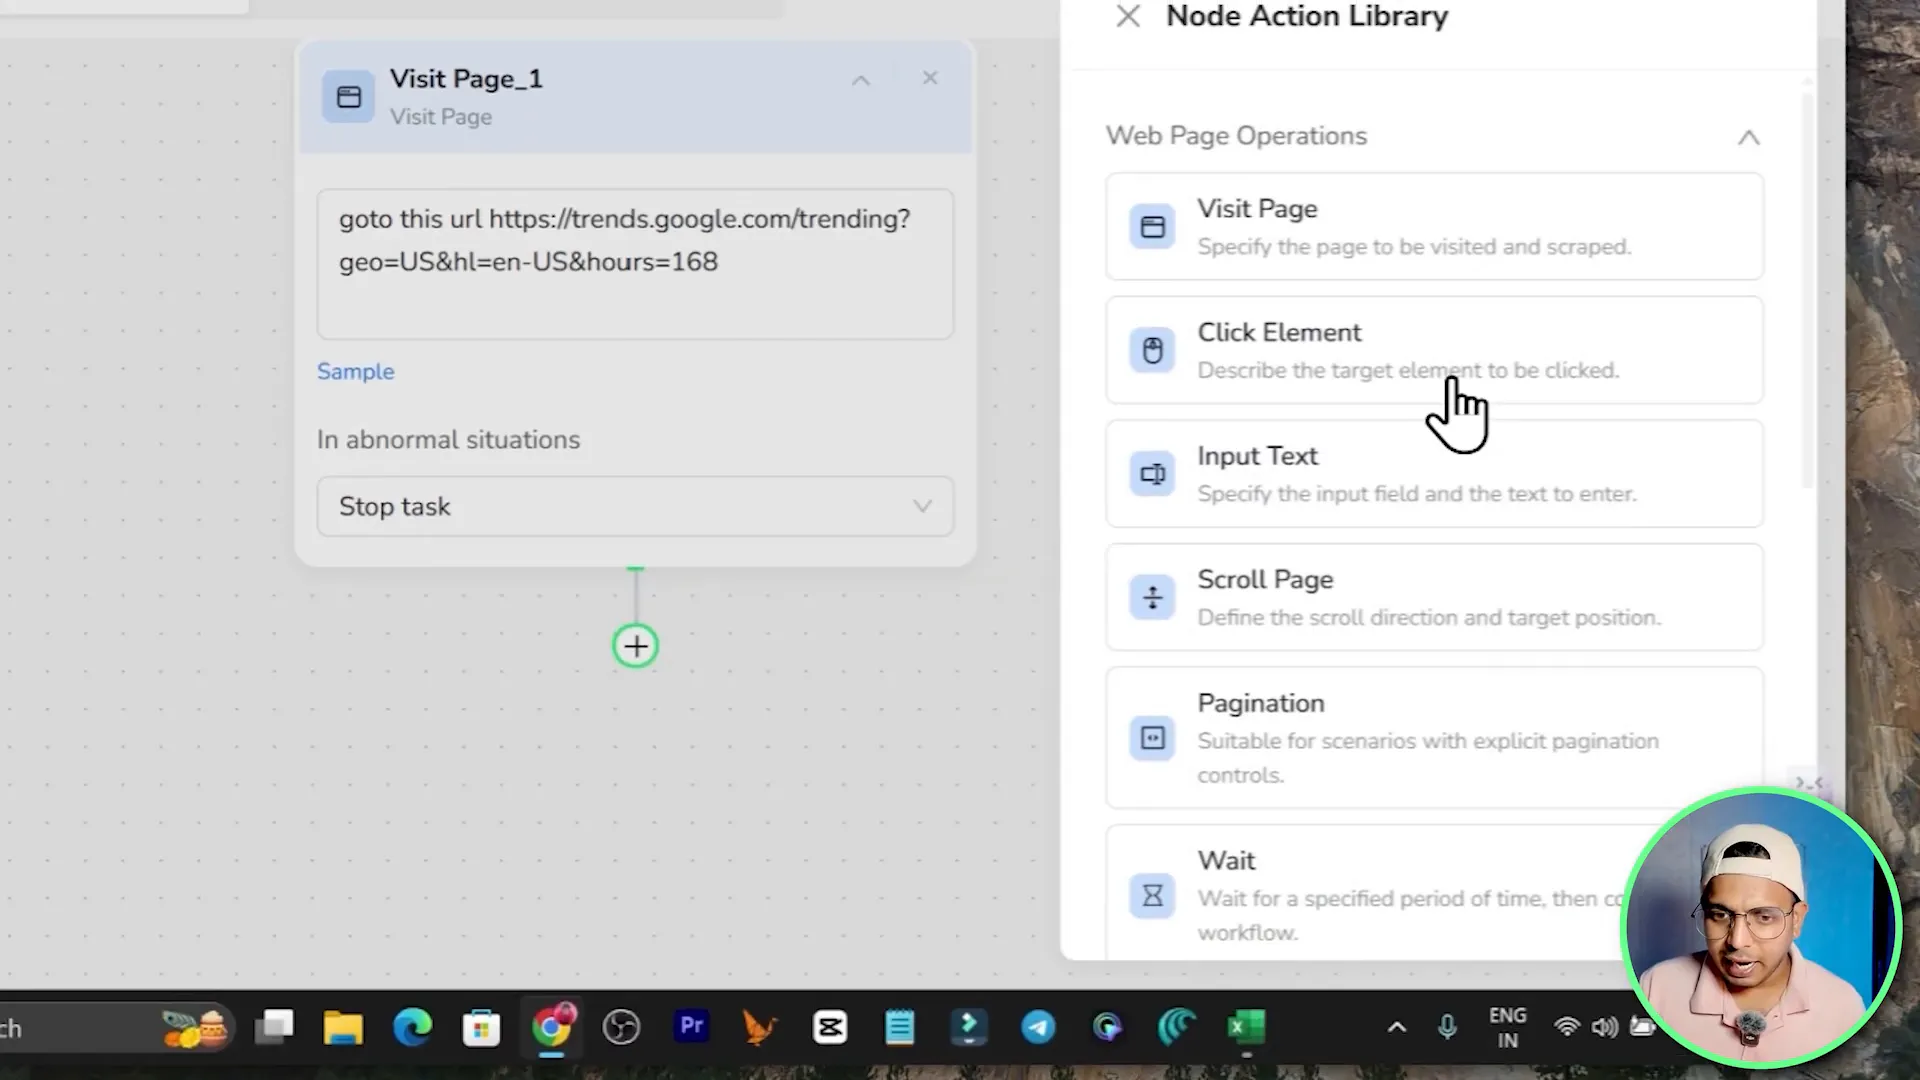Open the Stop task dropdown
This screenshot has width=1920, height=1080.
(635, 506)
